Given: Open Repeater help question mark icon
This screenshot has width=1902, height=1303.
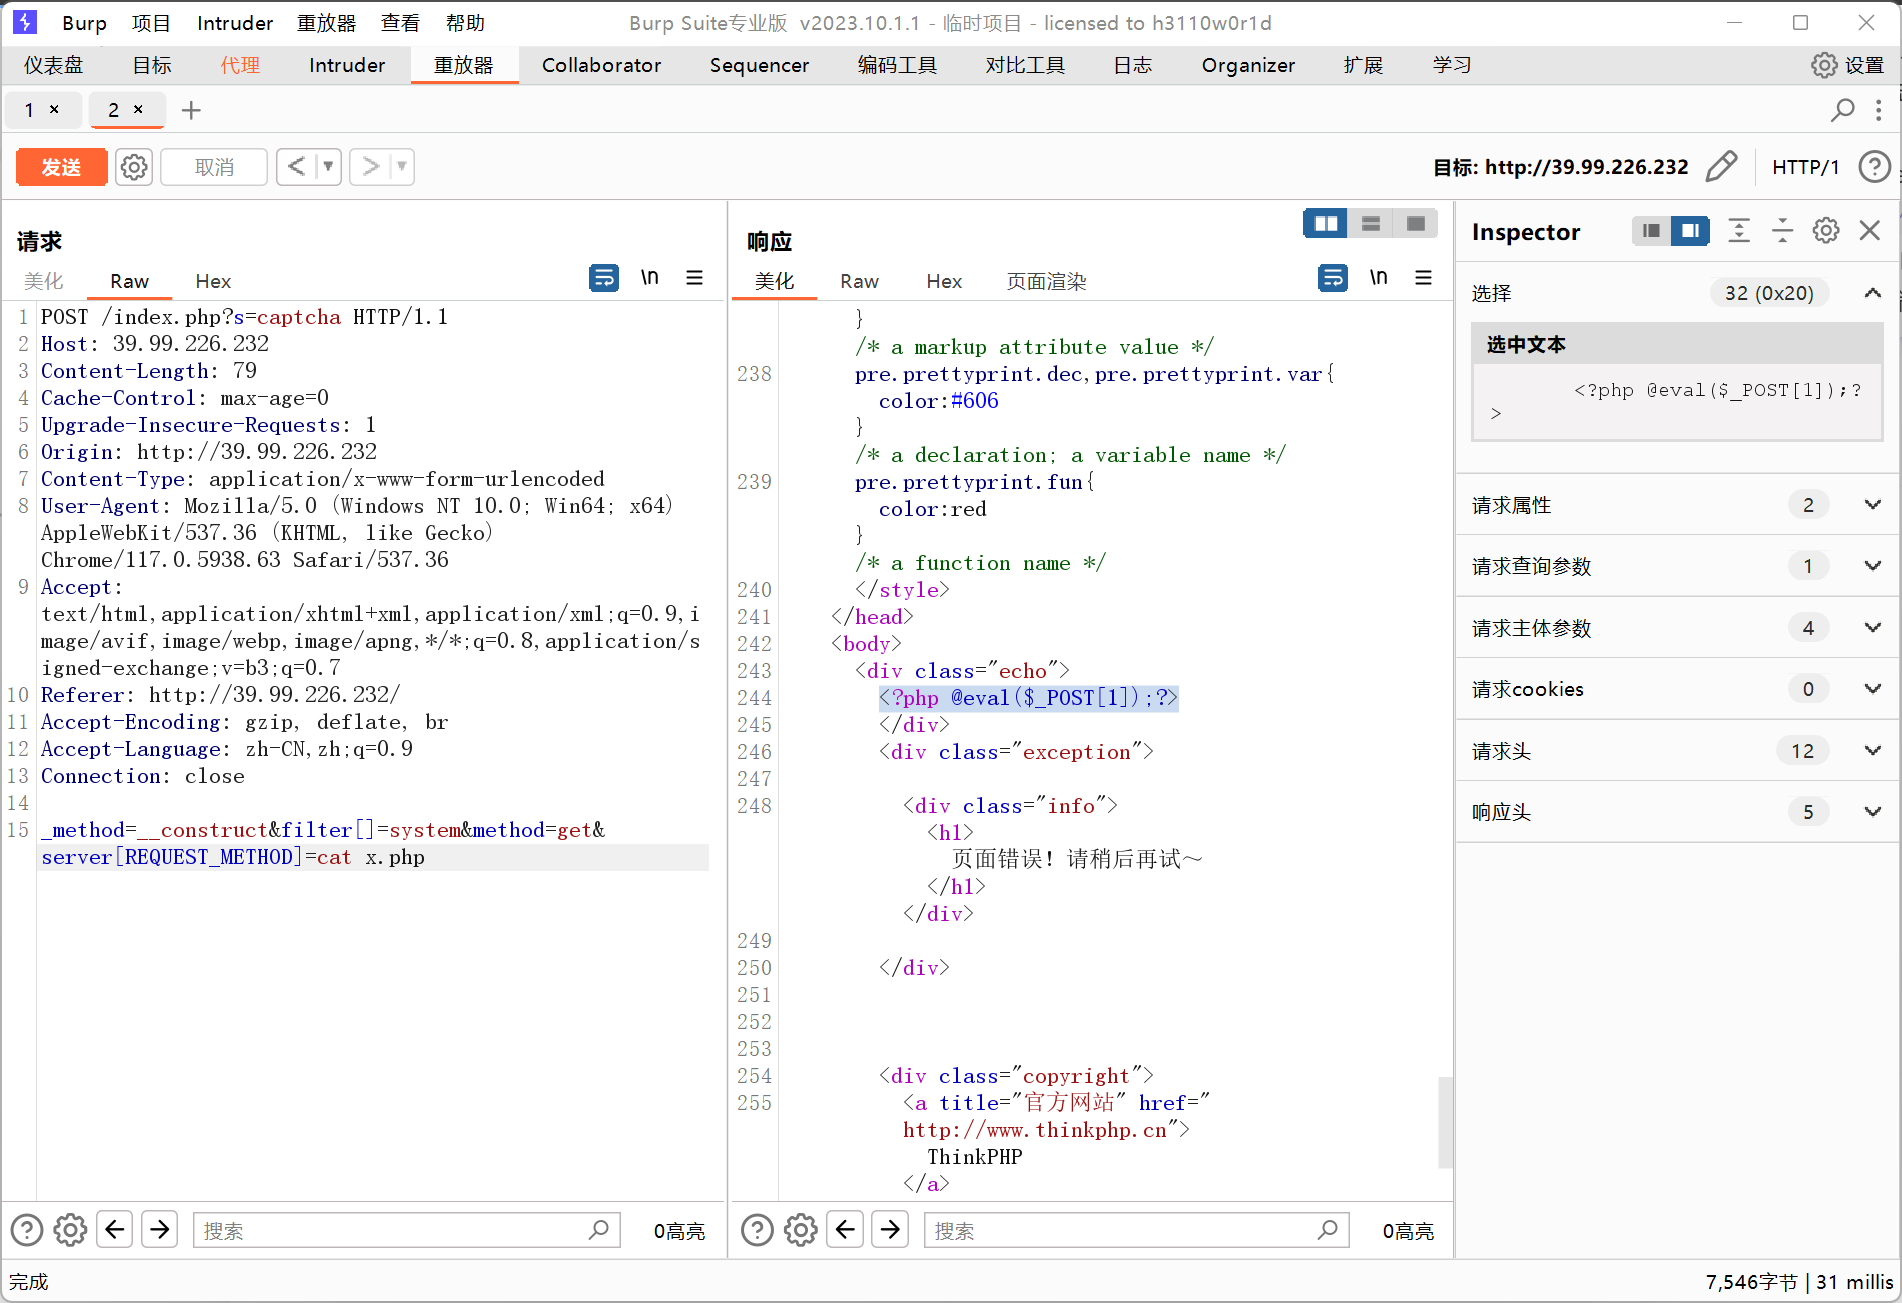Looking at the screenshot, I should [1874, 167].
